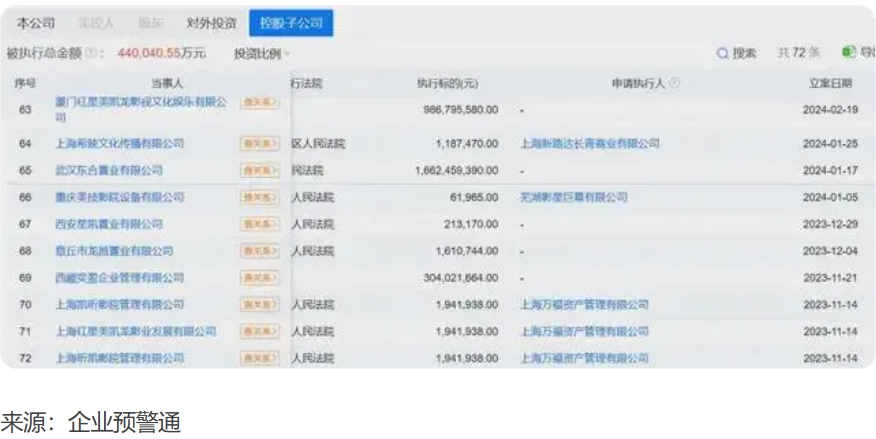Switch to the 本公司 tab
Viewport: 876px width, 439px height.
tap(36, 23)
